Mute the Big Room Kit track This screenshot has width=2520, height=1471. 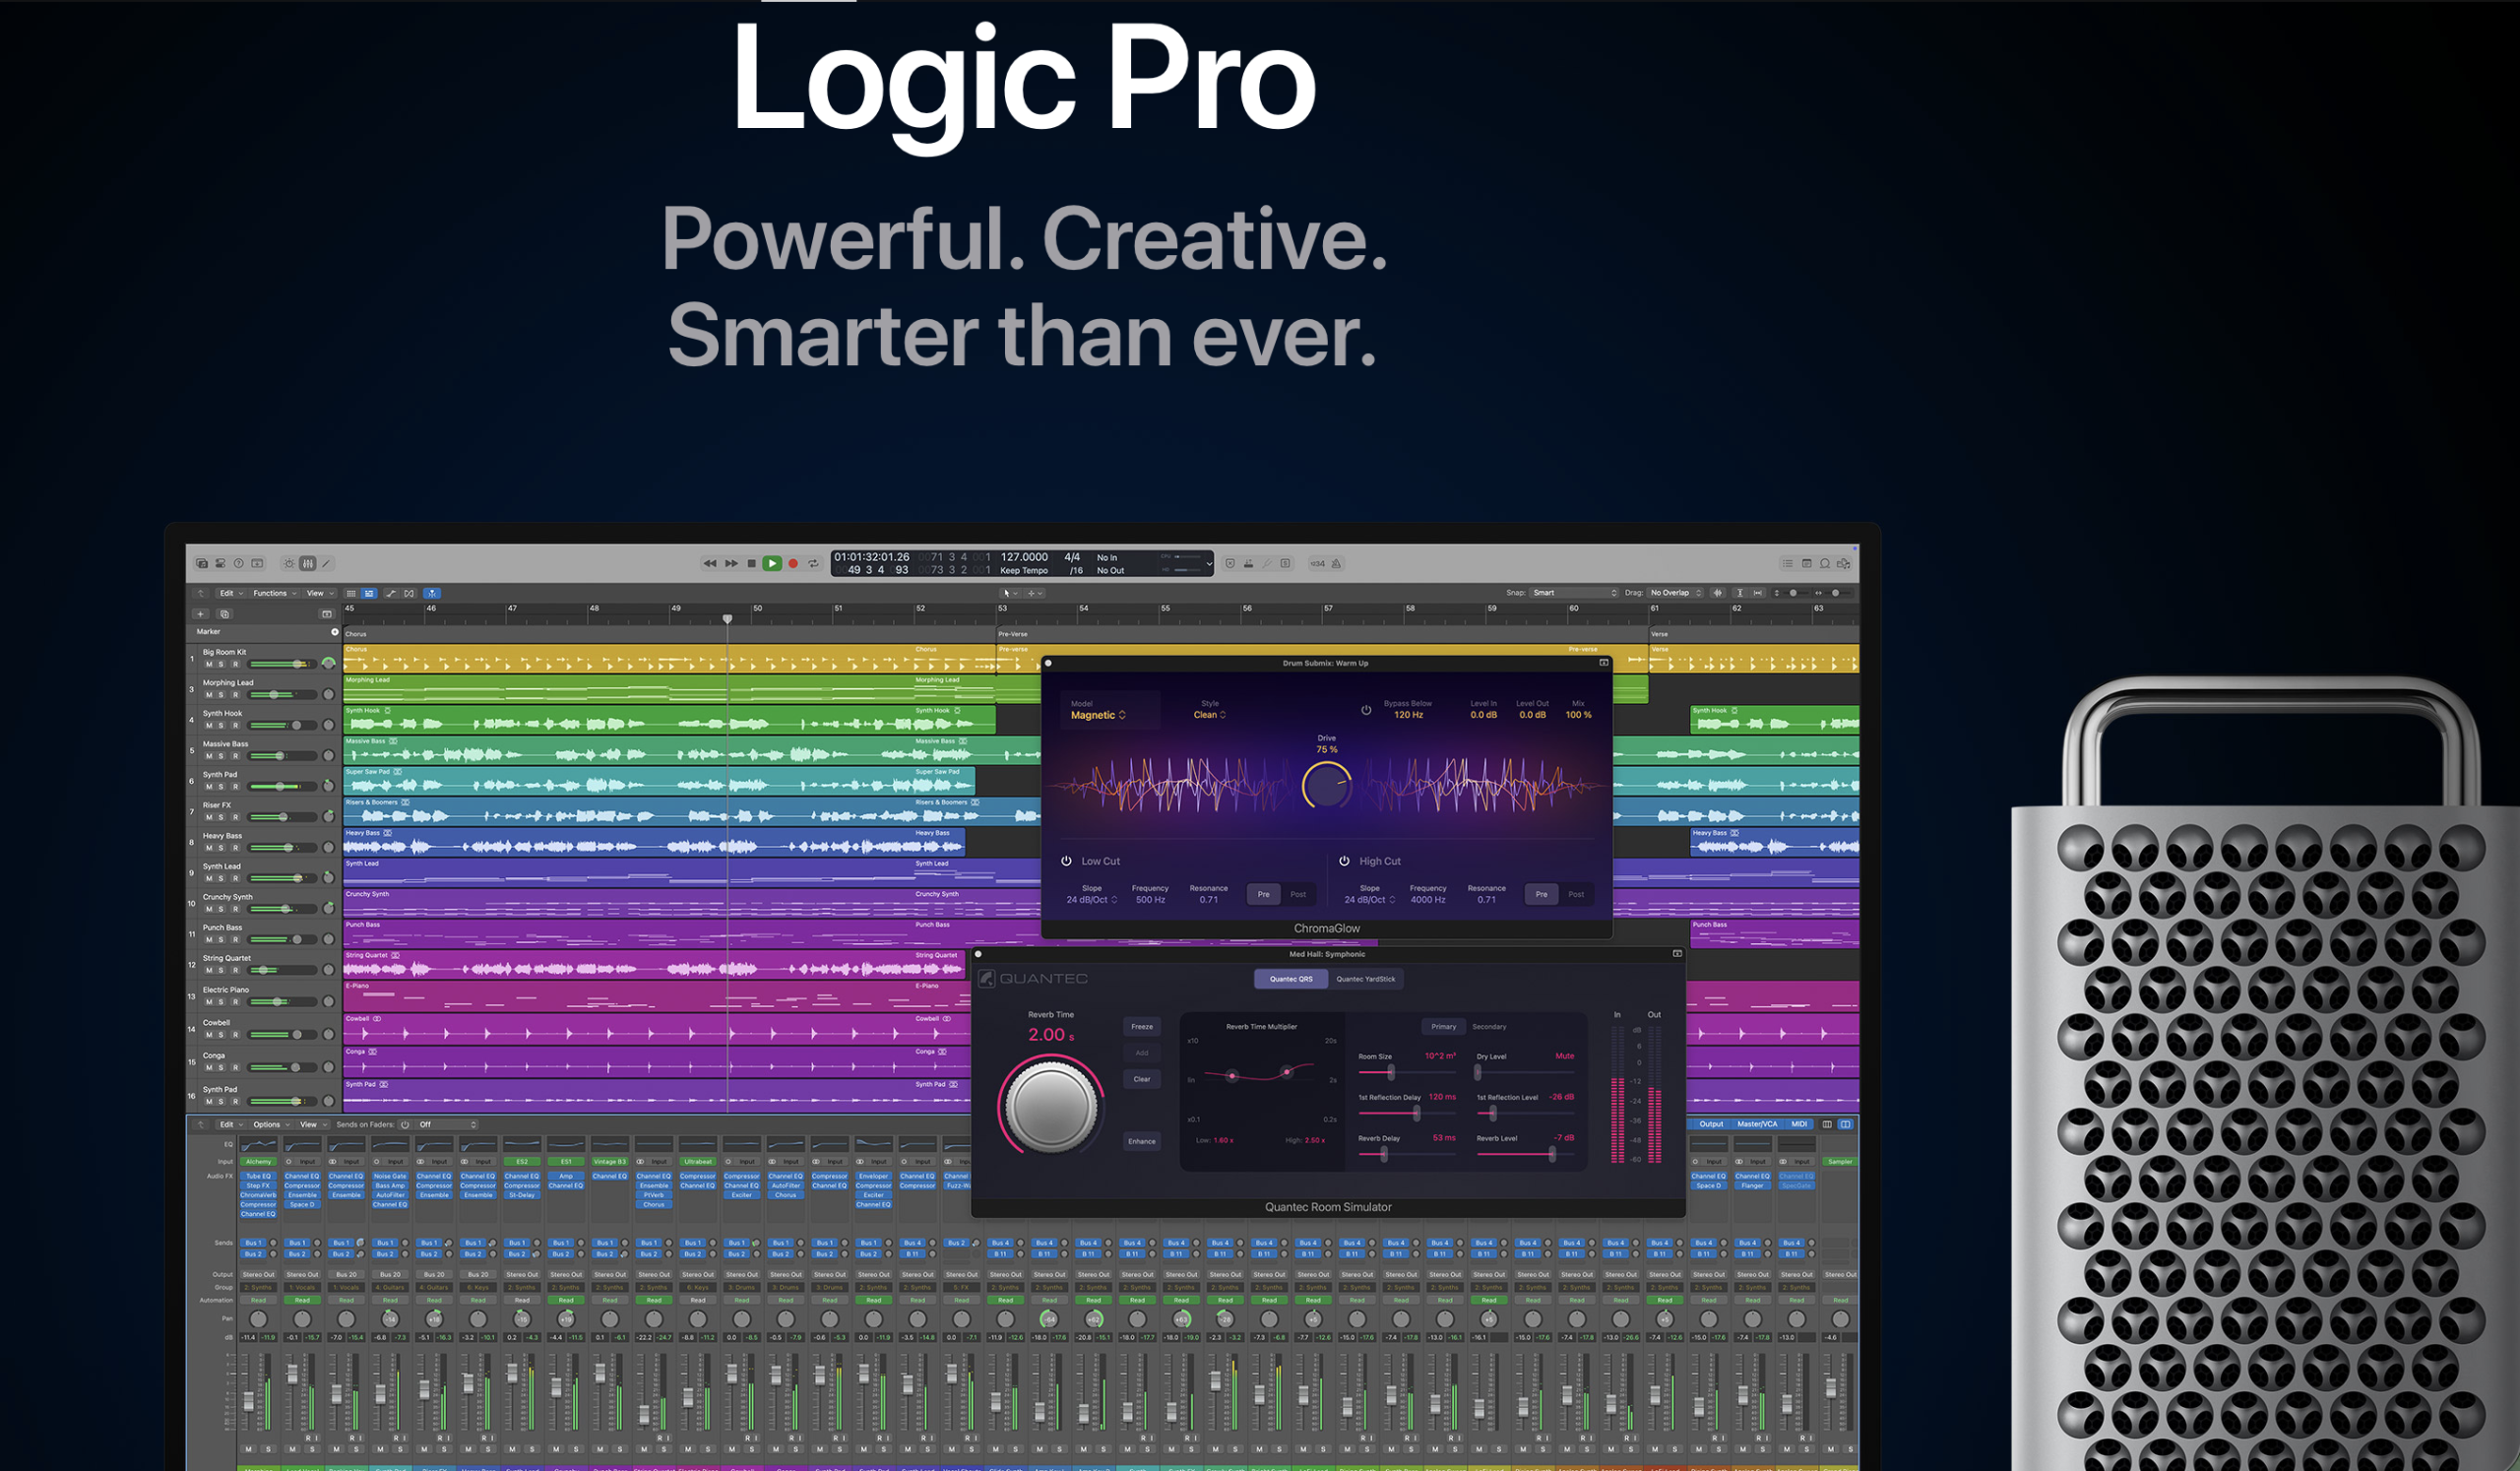[209, 665]
